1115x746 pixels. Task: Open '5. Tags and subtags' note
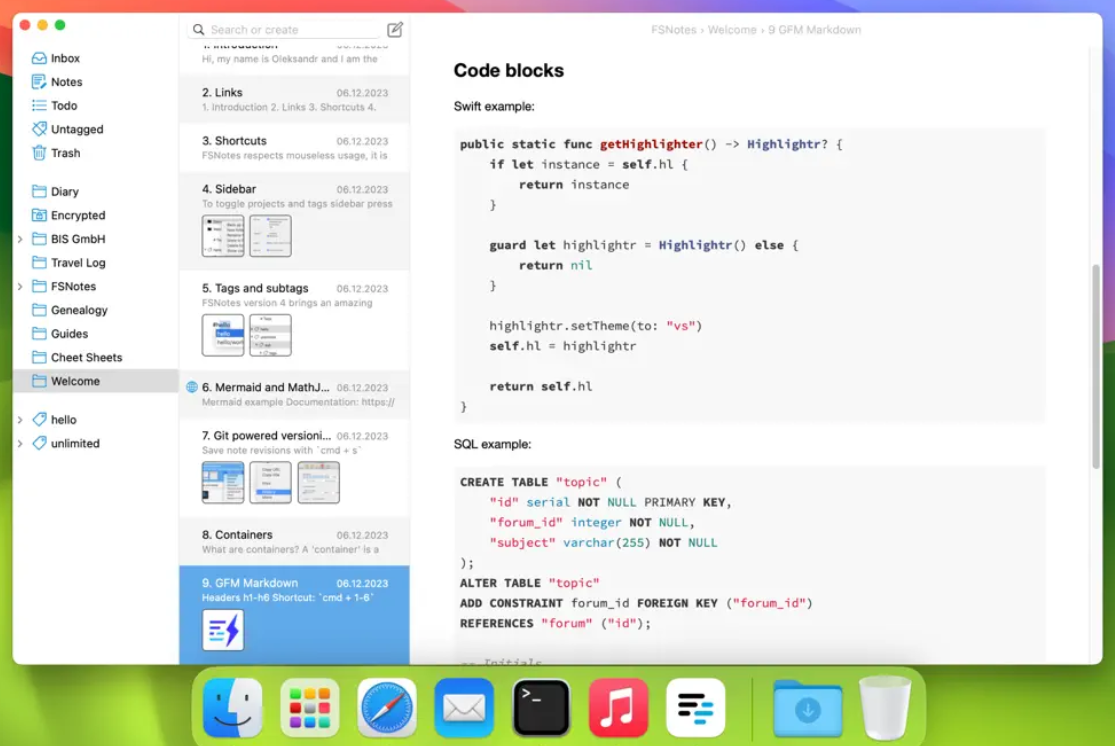point(294,321)
